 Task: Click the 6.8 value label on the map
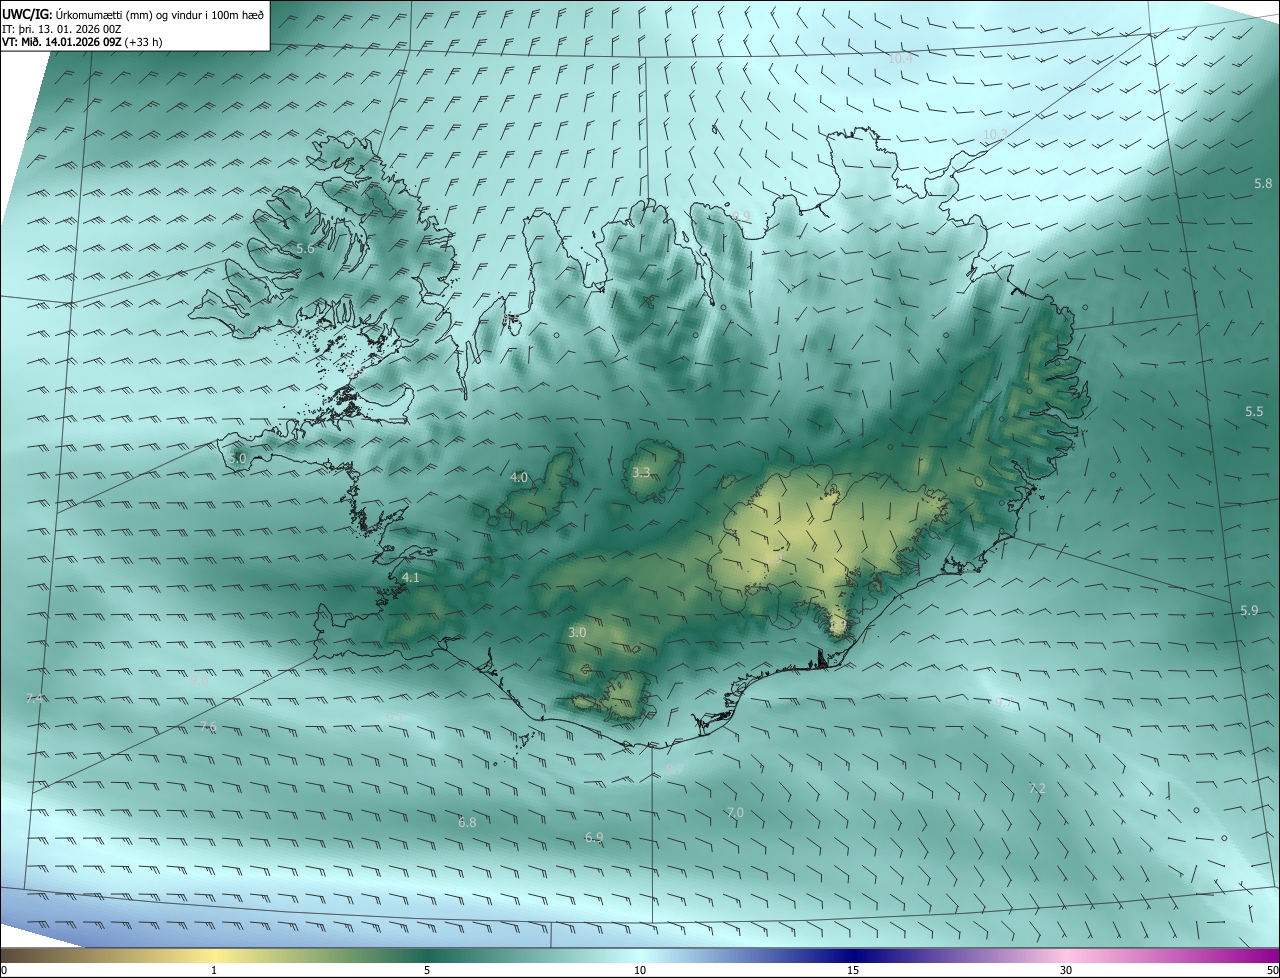467,823
